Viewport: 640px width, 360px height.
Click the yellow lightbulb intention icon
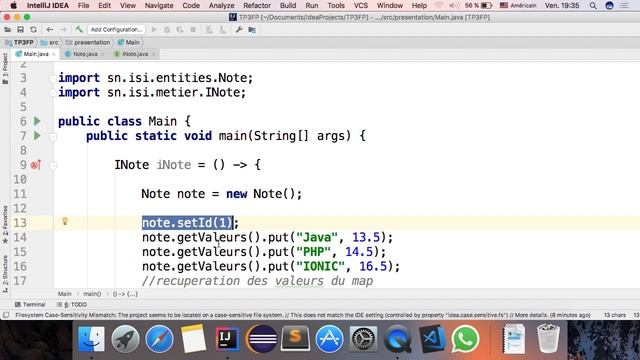click(x=64, y=221)
